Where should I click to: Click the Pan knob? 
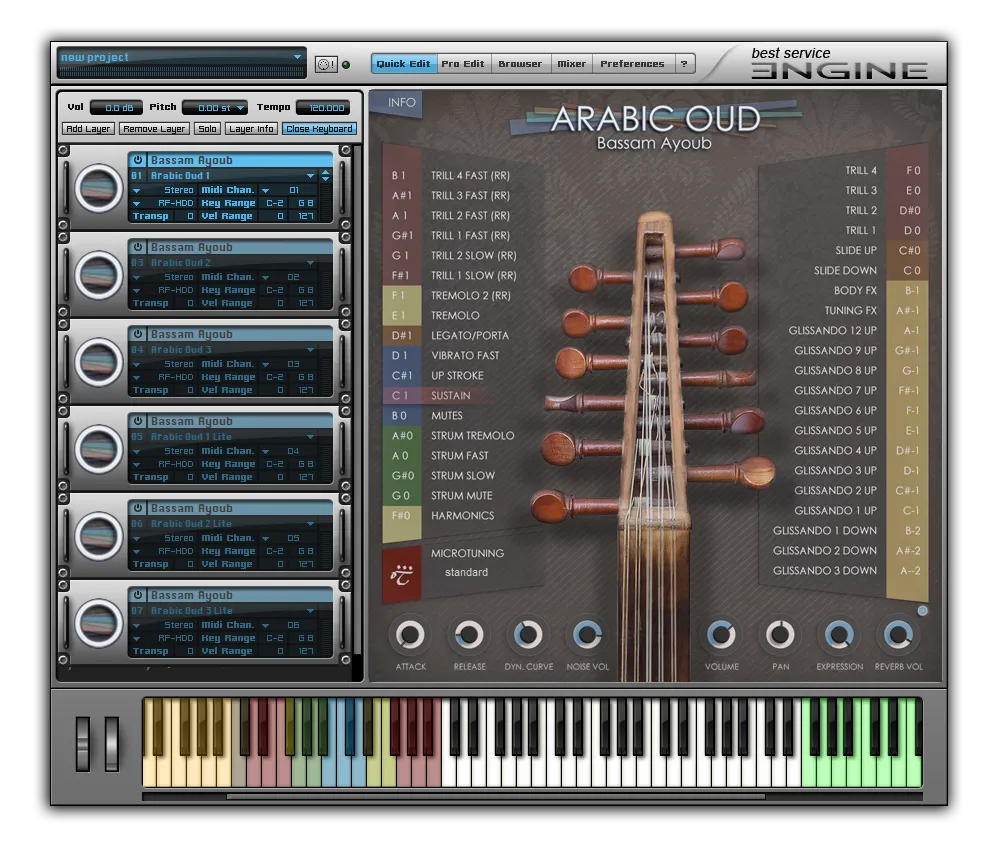point(780,635)
